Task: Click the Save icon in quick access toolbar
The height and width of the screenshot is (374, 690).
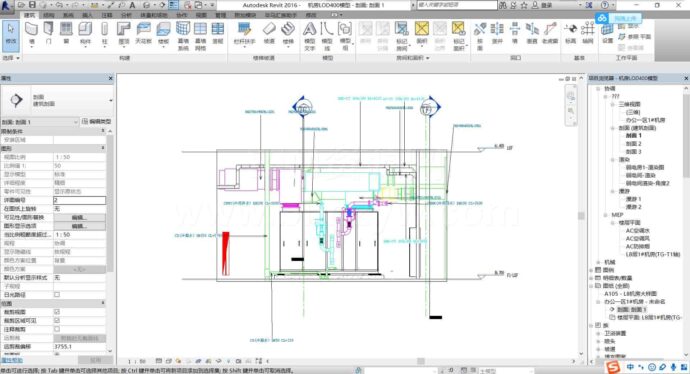Action: point(32,5)
